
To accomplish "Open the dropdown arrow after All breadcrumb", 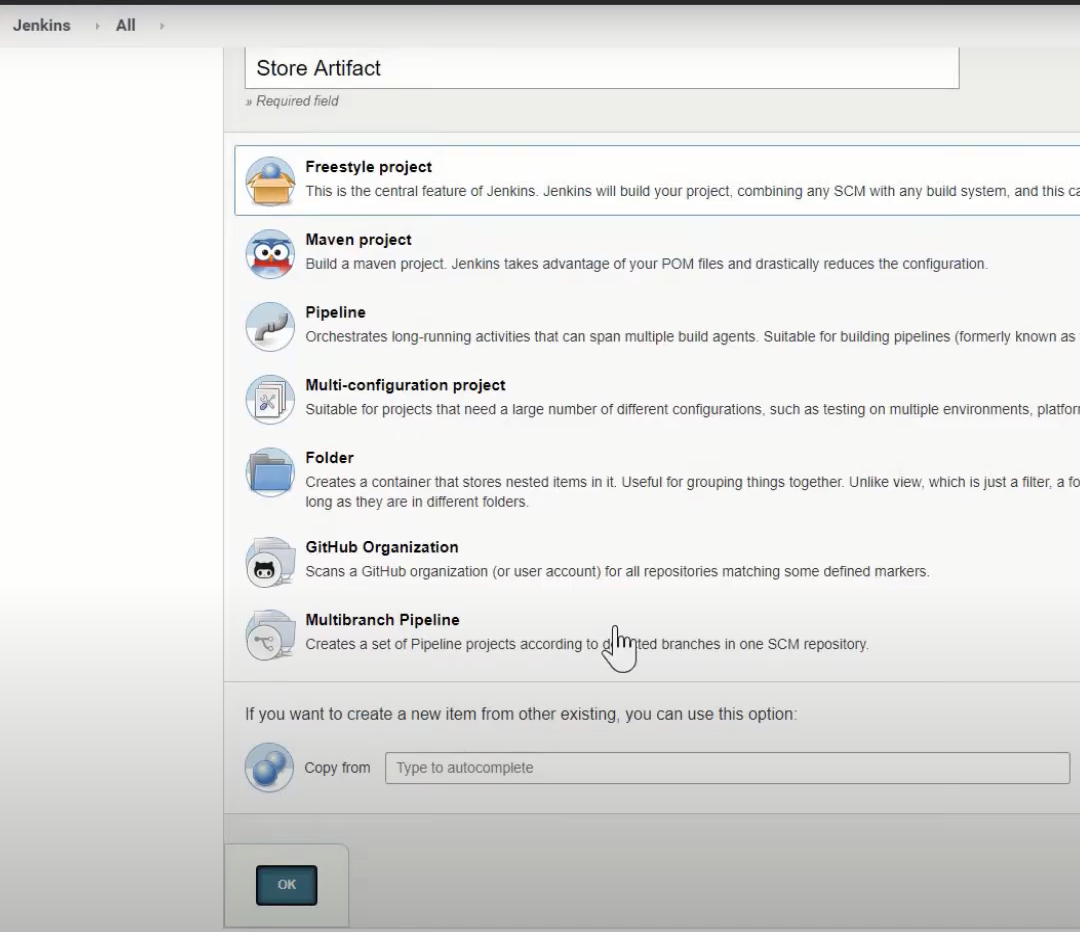I will pos(162,25).
